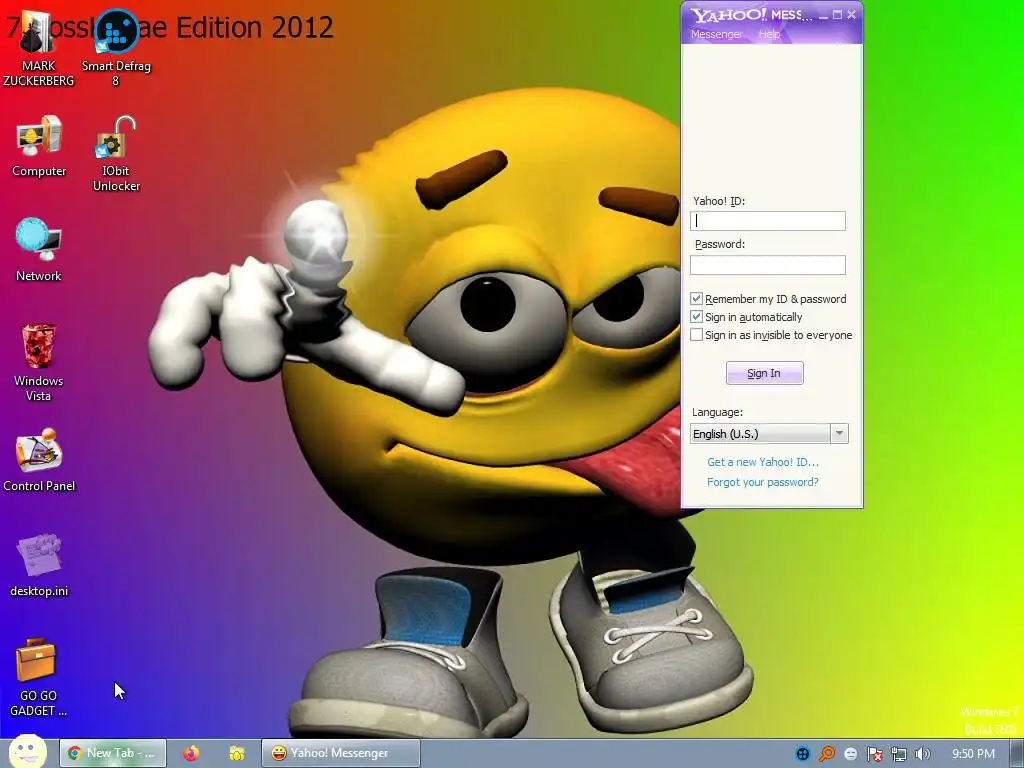This screenshot has height=768, width=1024.
Task: Select the Control Panel desktop icon
Action: pos(39,460)
